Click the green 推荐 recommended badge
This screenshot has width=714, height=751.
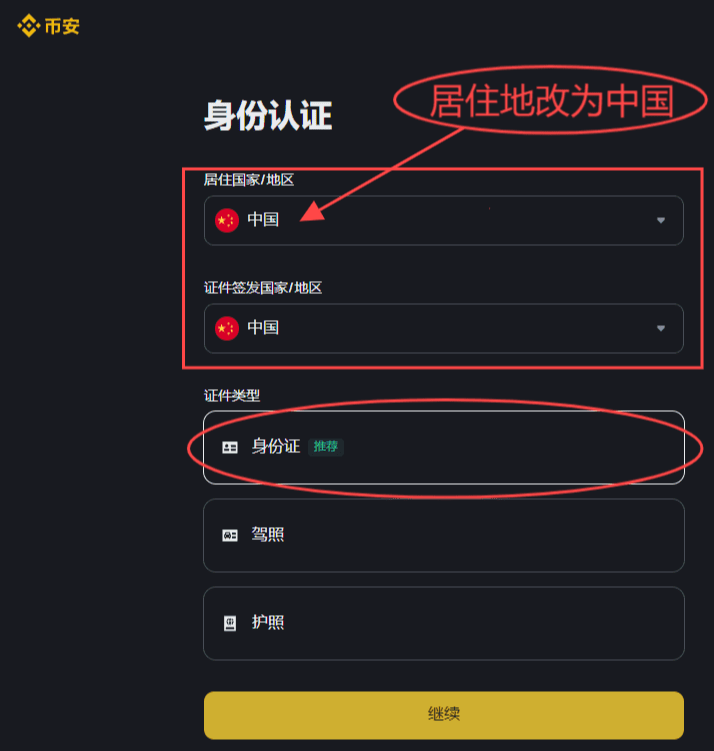tap(326, 447)
